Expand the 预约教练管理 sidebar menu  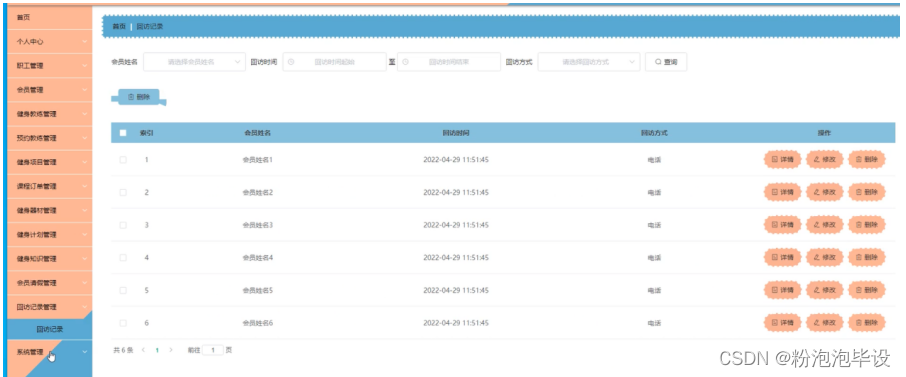49,138
